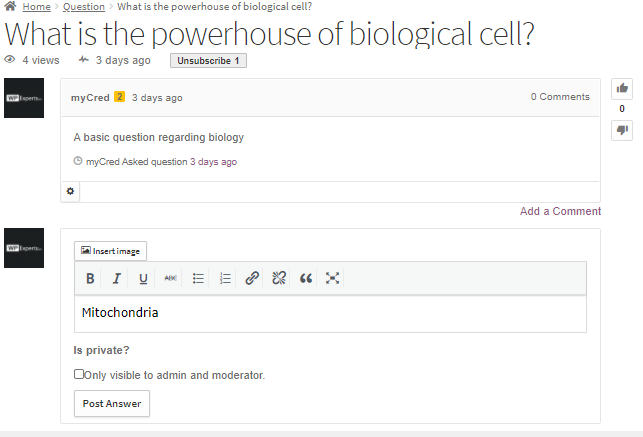Screen dimensions: 643x437
Task: Click the underline toolbar icon
Action: (144, 278)
